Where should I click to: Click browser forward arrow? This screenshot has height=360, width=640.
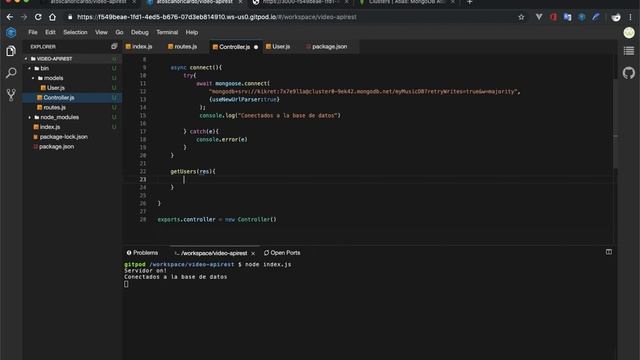point(24,17)
